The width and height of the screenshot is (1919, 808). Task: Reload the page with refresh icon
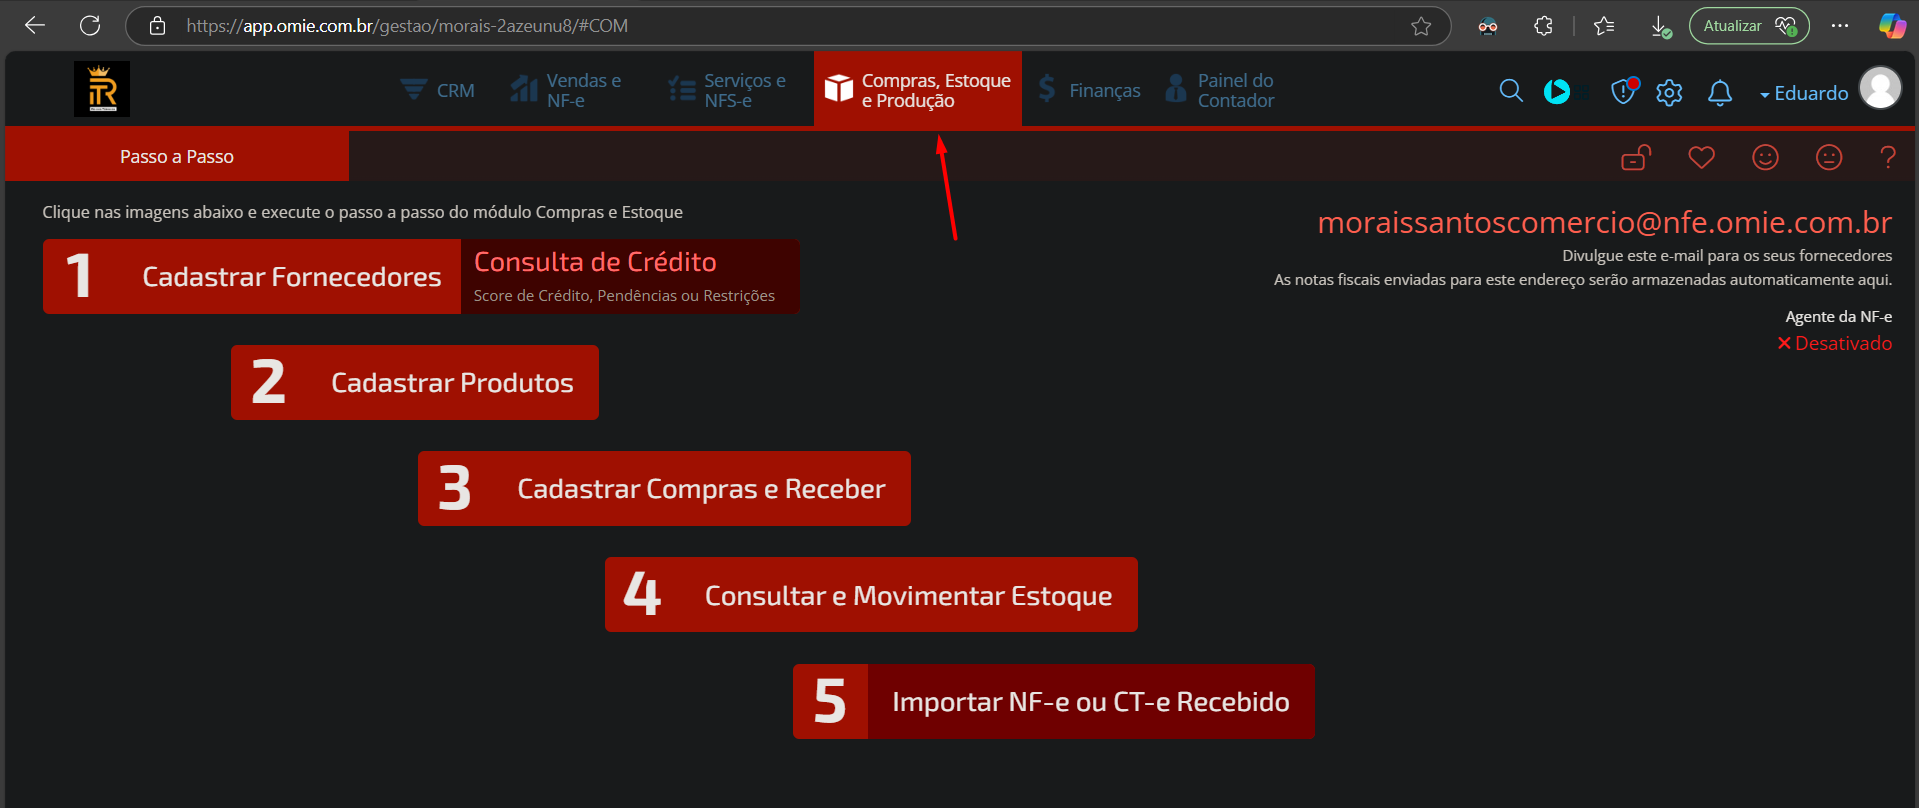pyautogui.click(x=90, y=26)
